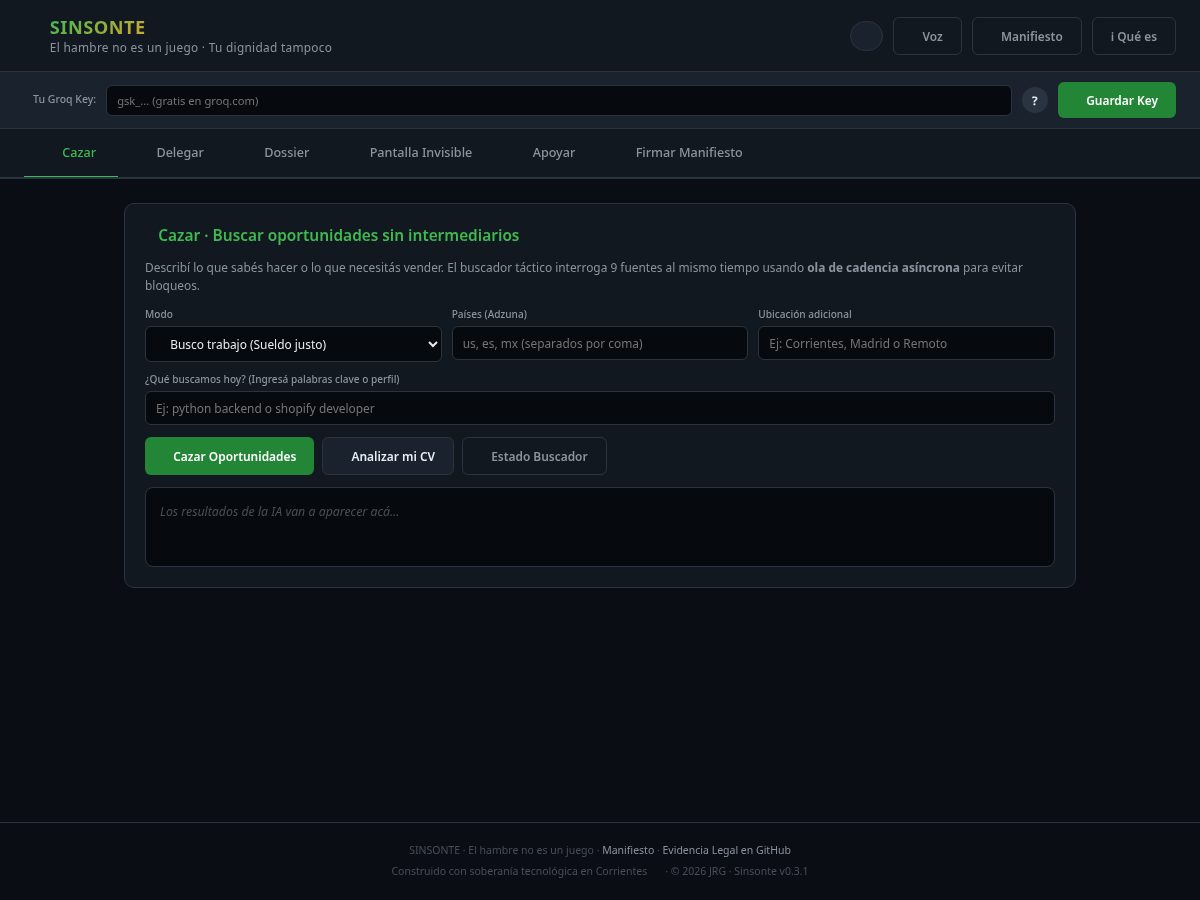The height and width of the screenshot is (900, 1200).
Task: Click the Voz button in the header
Action: (927, 36)
